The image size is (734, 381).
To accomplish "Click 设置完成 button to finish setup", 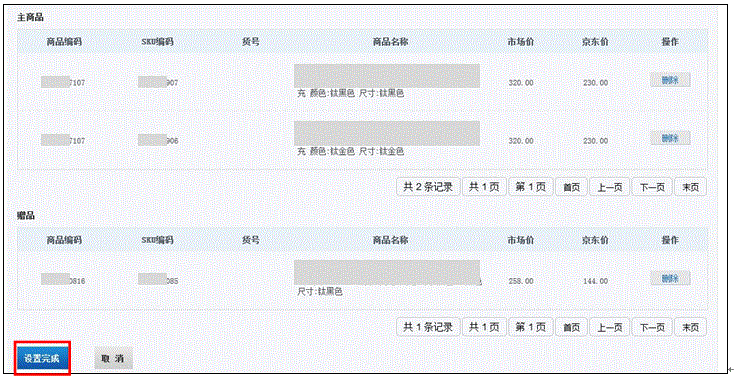I will coord(42,359).
